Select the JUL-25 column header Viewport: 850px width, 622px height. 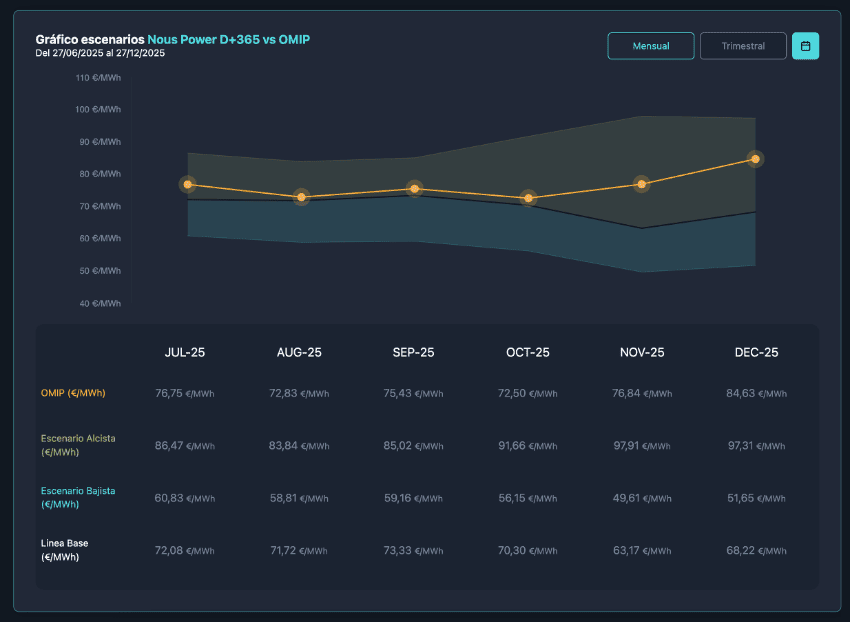[x=186, y=353]
